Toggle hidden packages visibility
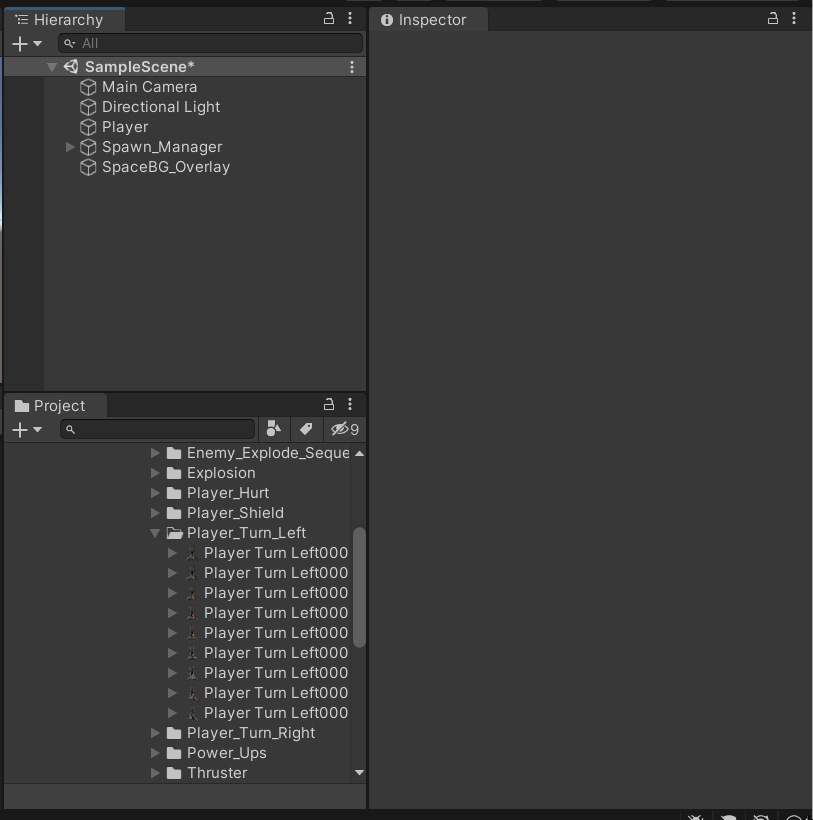Screen dimensions: 813x820 click(x=344, y=429)
